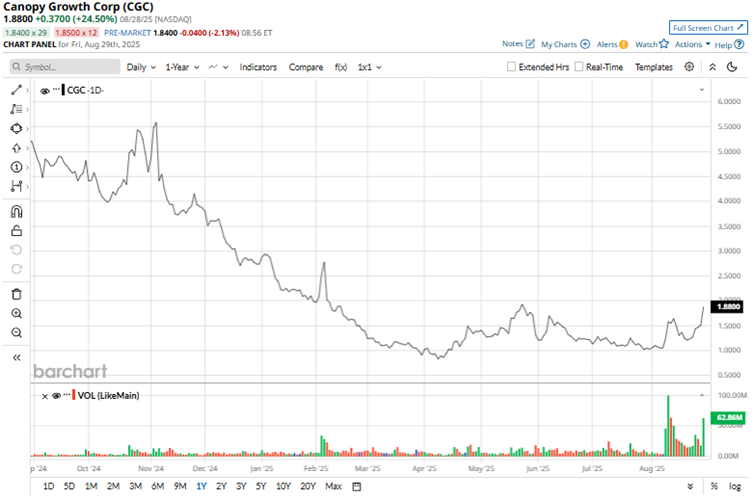Image resolution: width=752 pixels, height=499 pixels.
Task: Enable the Real-Time checkbox
Action: (579, 67)
